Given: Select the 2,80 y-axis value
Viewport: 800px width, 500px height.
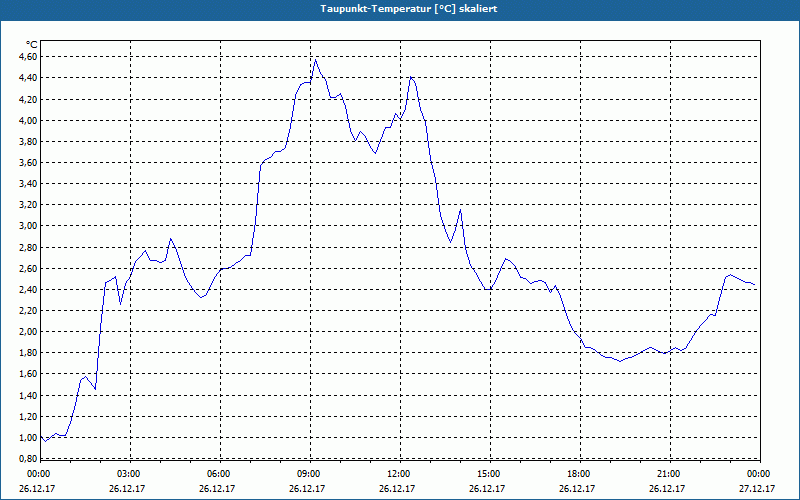Looking at the screenshot, I should [x=28, y=247].
